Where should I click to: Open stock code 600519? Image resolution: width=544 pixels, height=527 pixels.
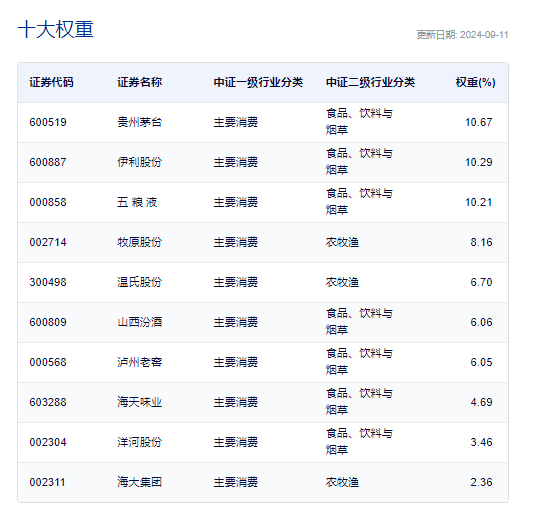coord(48,122)
